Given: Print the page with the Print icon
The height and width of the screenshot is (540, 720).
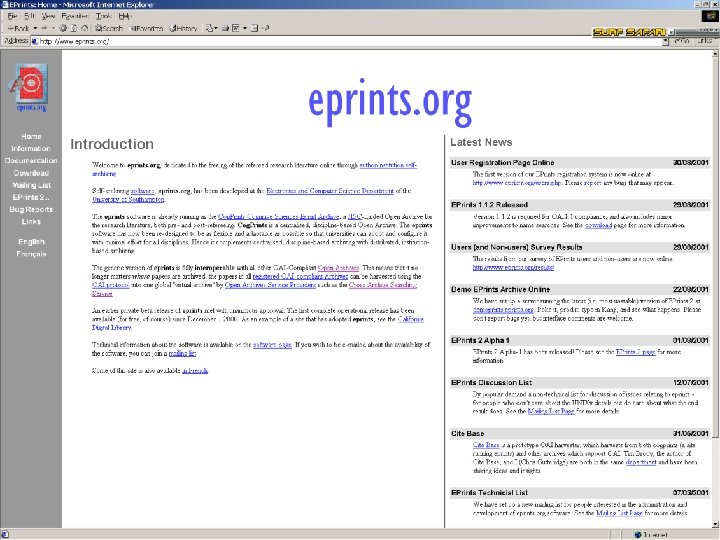Looking at the screenshot, I should [x=225, y=28].
